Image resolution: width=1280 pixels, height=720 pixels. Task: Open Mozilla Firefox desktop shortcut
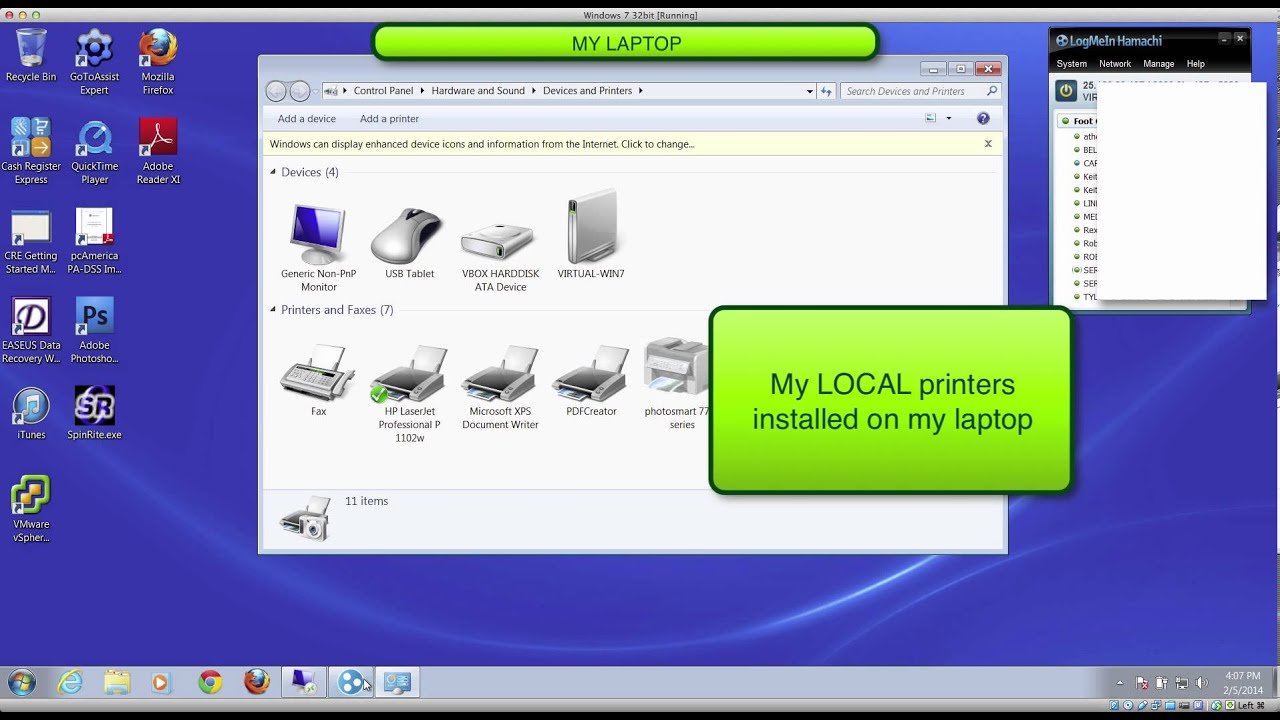click(x=158, y=62)
